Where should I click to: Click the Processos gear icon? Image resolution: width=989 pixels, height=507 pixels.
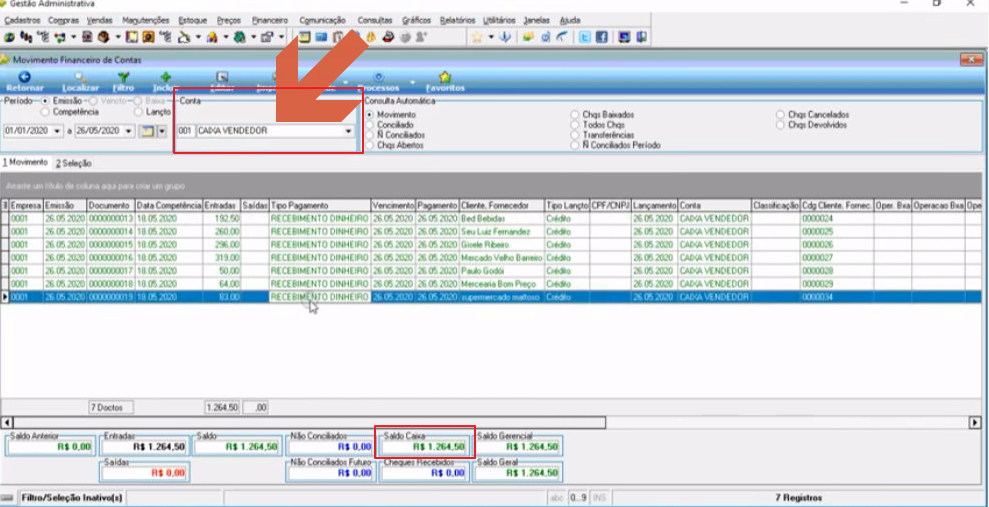pyautogui.click(x=378, y=77)
